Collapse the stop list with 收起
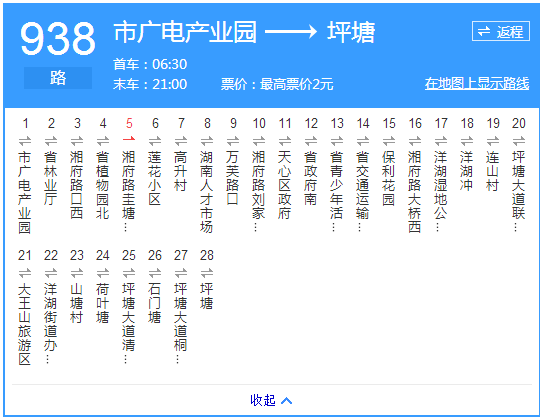Image resolution: width=540 pixels, height=417 pixels. pyautogui.click(x=271, y=400)
